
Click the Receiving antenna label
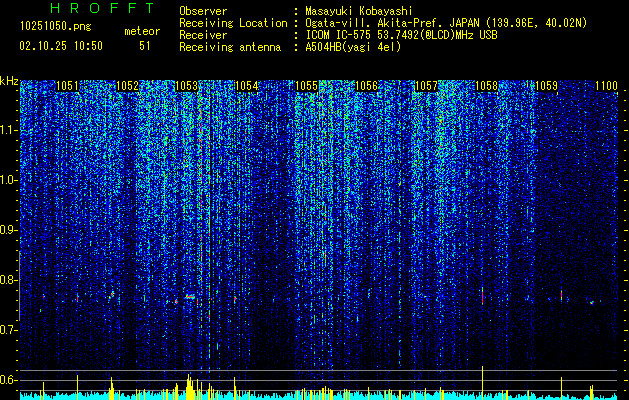[230, 47]
